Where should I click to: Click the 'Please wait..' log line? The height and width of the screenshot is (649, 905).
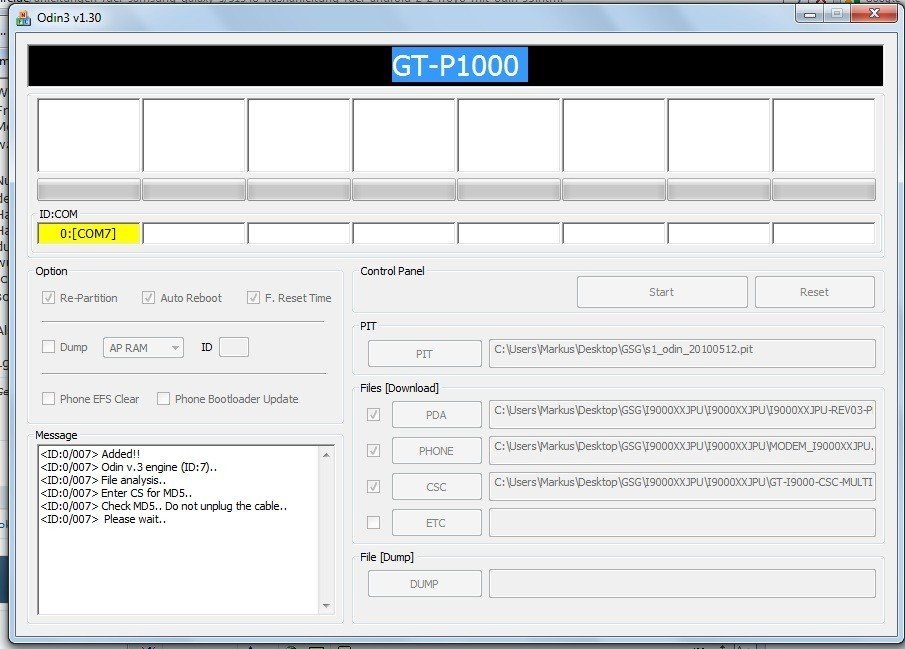pyautogui.click(x=103, y=519)
